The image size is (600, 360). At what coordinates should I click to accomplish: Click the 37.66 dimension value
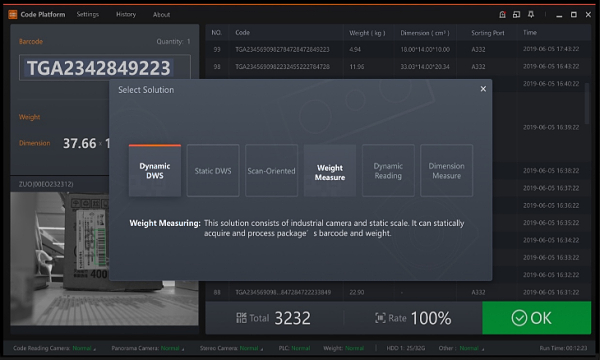pyautogui.click(x=80, y=143)
